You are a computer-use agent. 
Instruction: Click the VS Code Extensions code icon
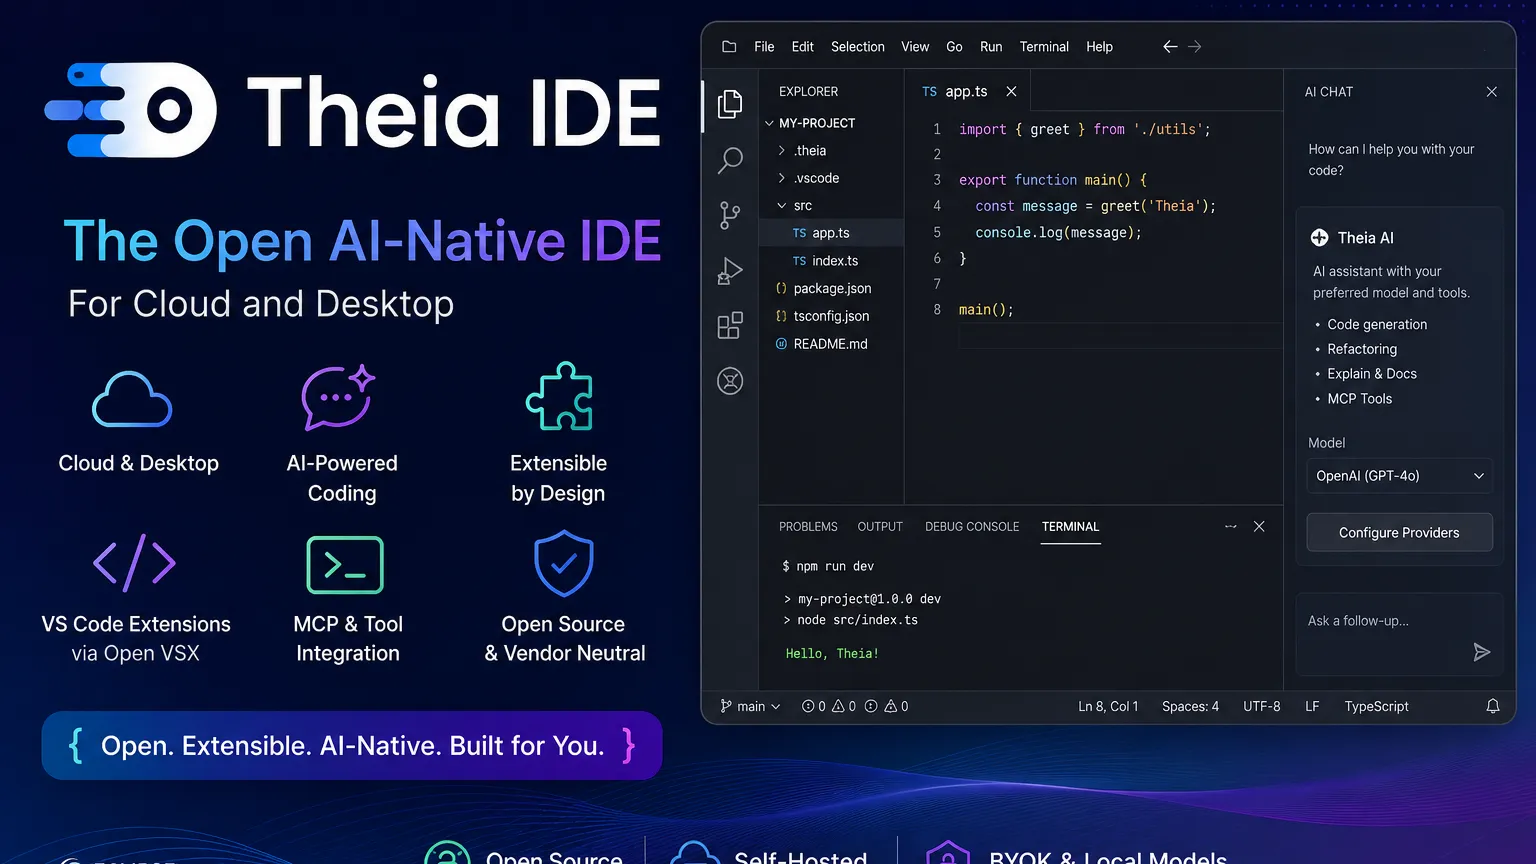click(x=135, y=563)
